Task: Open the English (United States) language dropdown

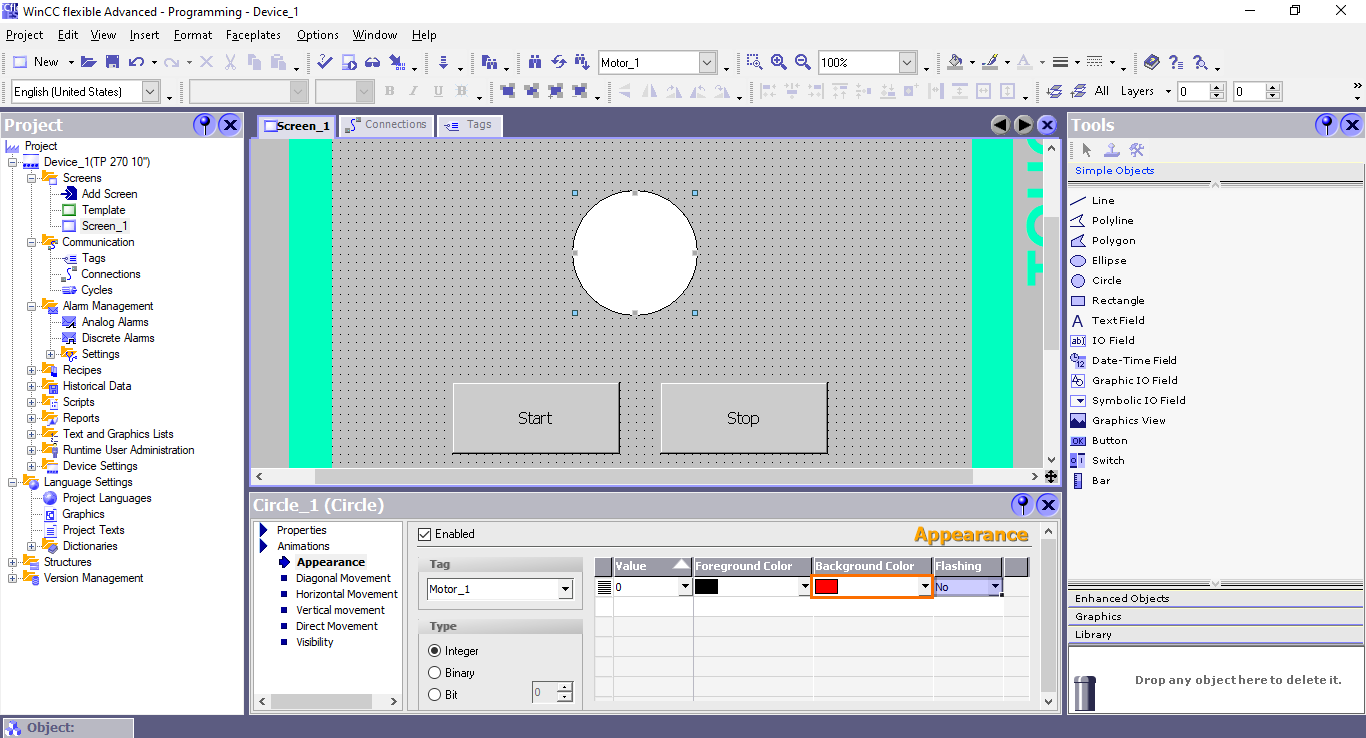Action: tap(150, 91)
